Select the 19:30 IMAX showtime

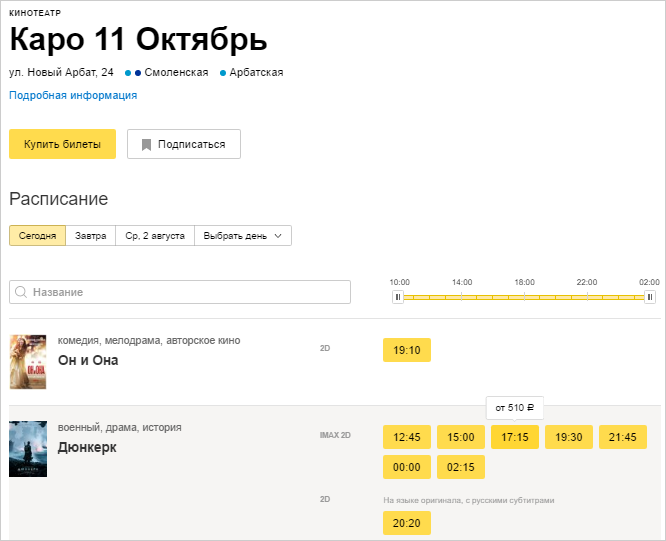[x=569, y=437]
